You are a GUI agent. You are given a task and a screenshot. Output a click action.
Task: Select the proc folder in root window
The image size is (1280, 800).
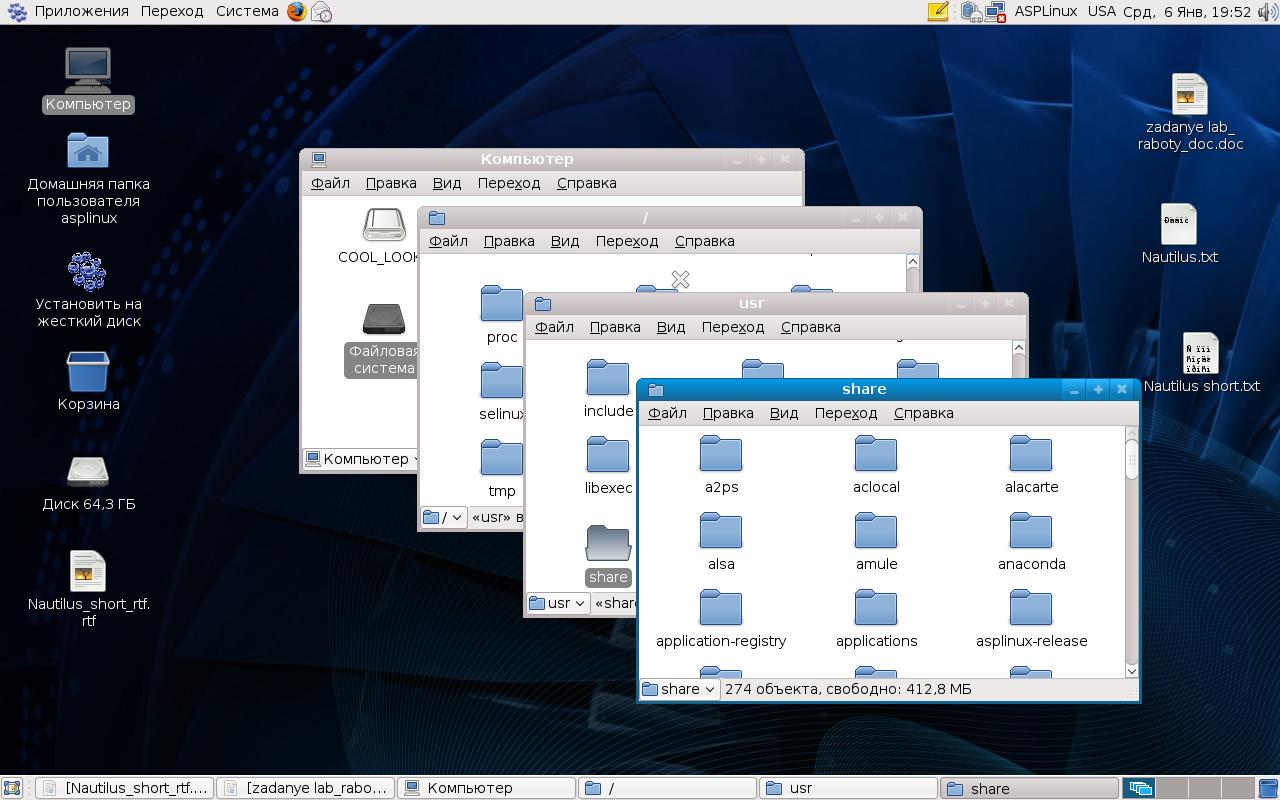(502, 315)
